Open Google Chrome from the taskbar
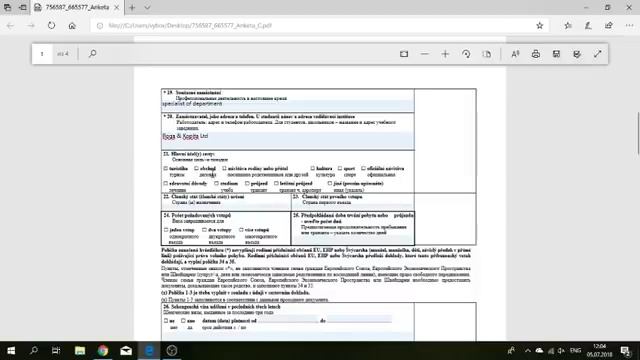This screenshot has height=360, width=640. (x=103, y=351)
